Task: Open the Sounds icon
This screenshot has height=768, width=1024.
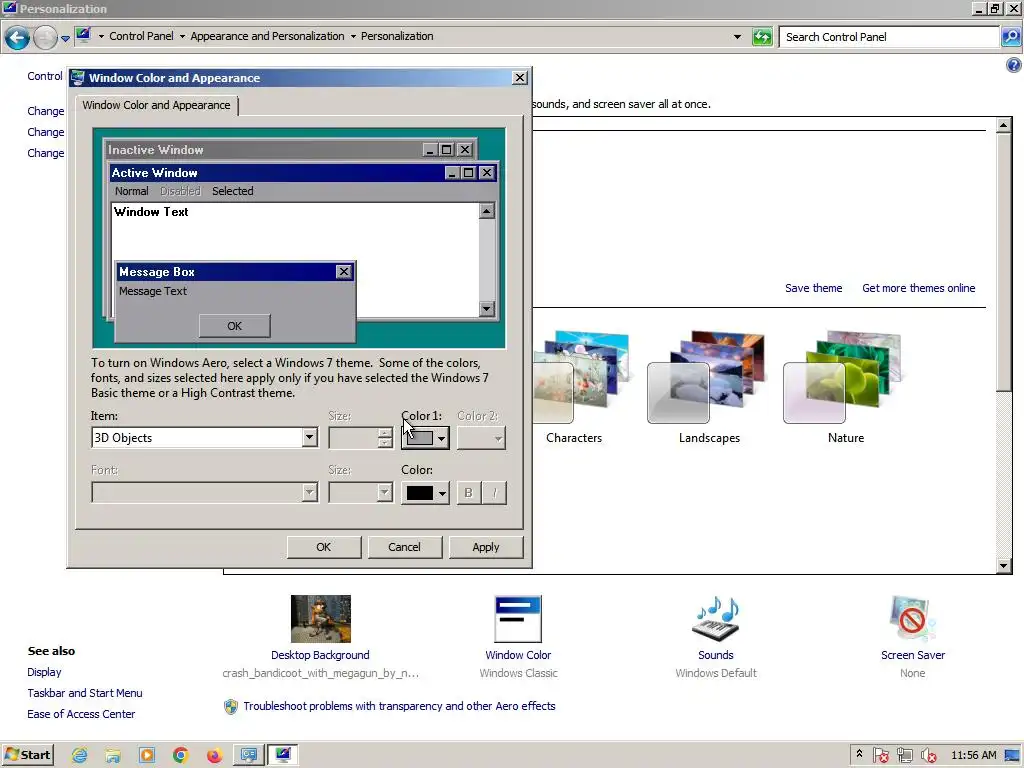Action: (x=716, y=618)
